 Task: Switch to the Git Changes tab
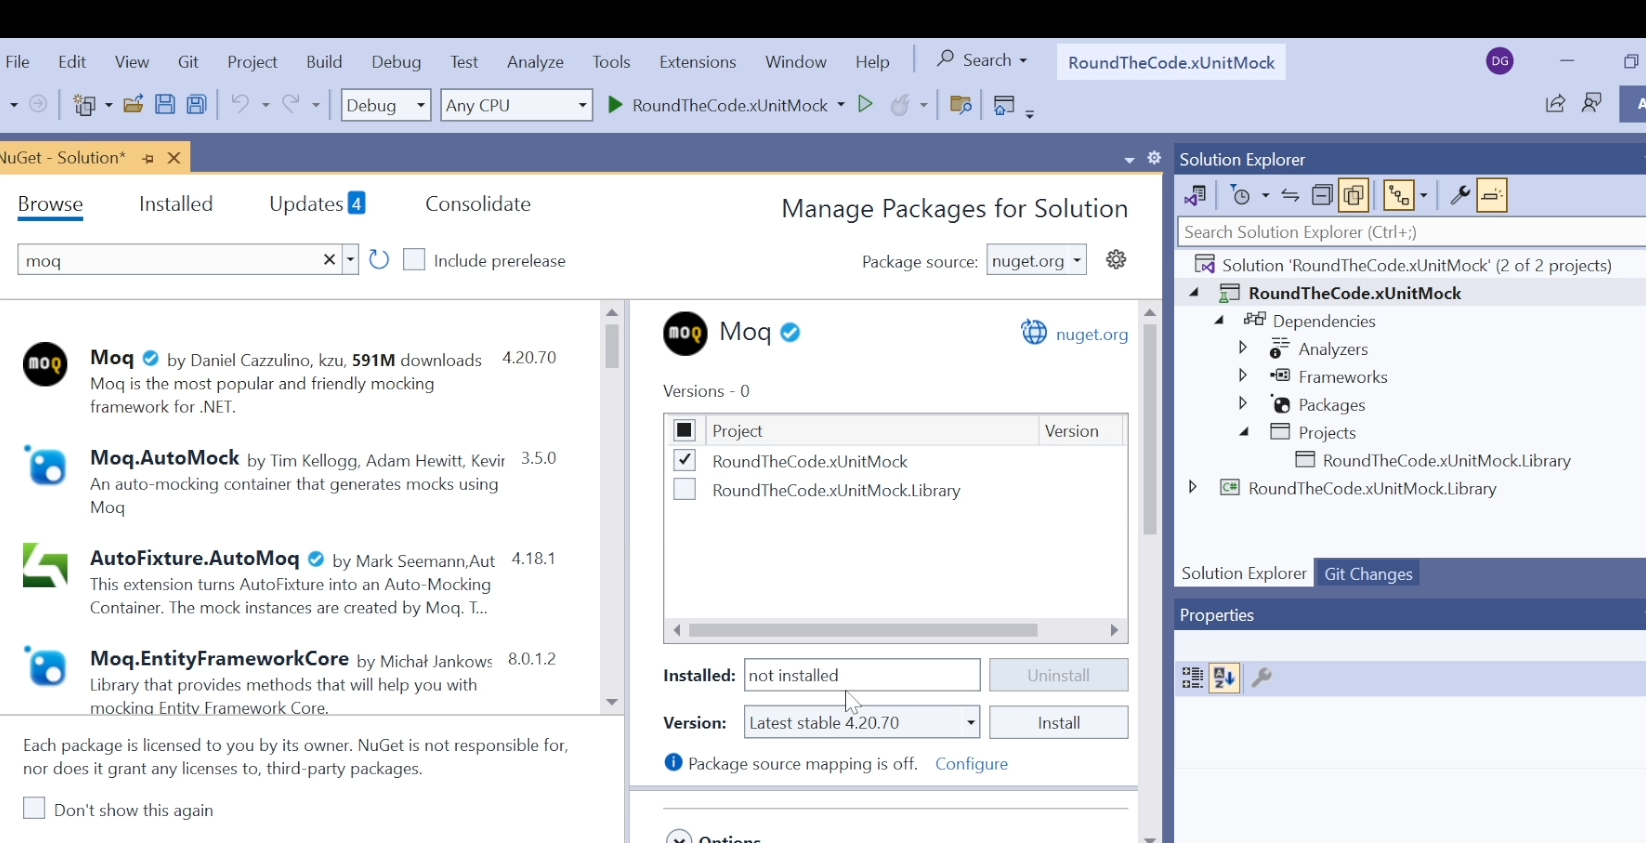click(x=1368, y=574)
